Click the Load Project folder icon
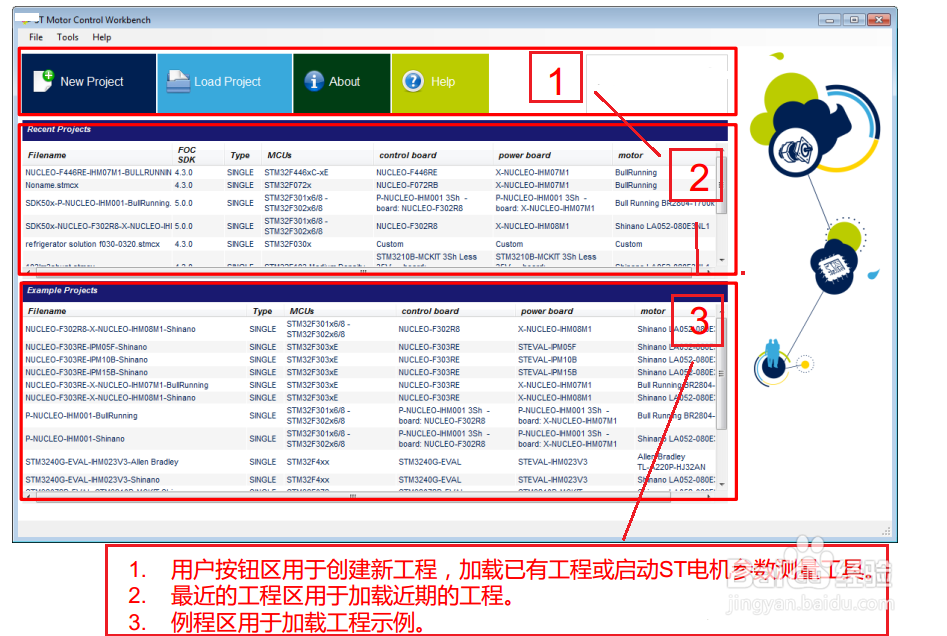 178,82
